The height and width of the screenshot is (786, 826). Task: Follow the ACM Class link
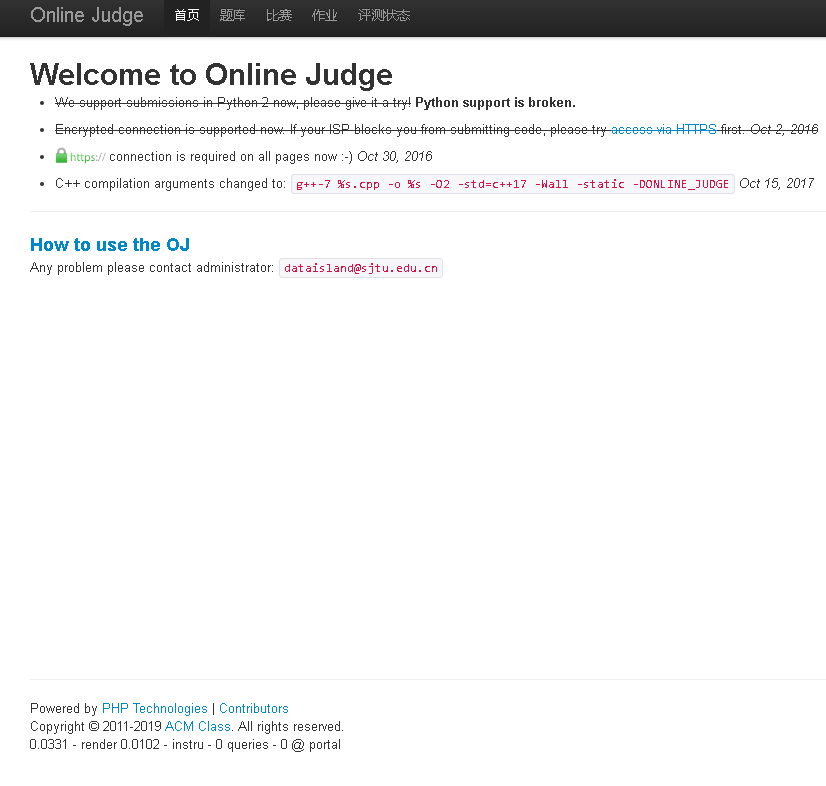click(198, 726)
